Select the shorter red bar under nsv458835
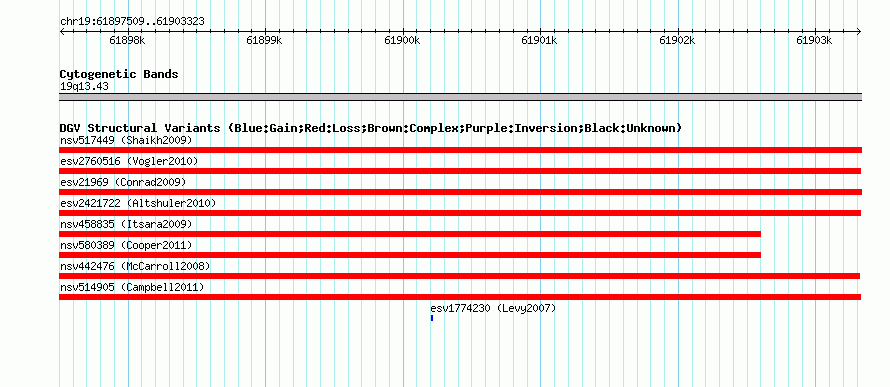The width and height of the screenshot is (890, 387). [x=410, y=234]
